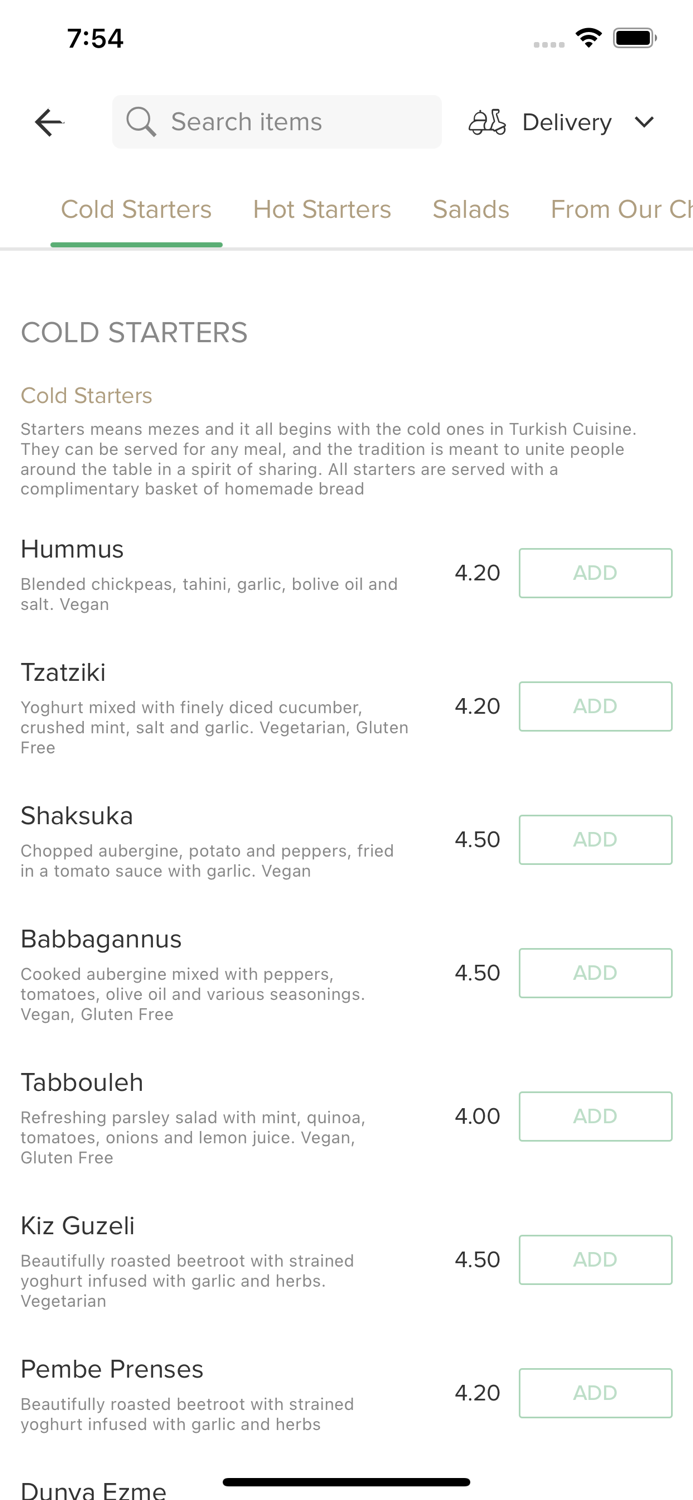Expand the delivery method selector
This screenshot has width=693, height=1500.
pos(645,122)
